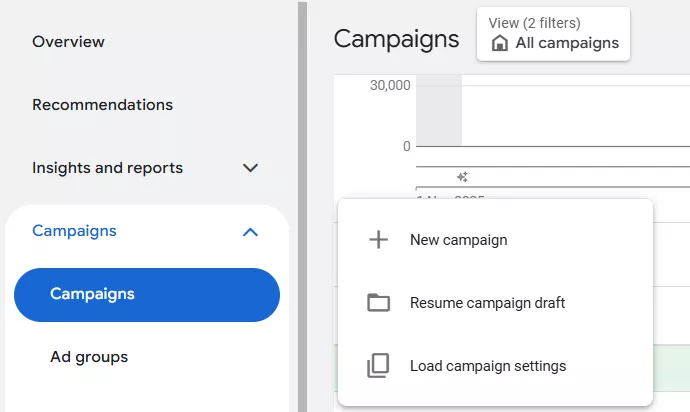Select Load campaign settings option
Viewport: 690px width, 412px height.
[487, 366]
